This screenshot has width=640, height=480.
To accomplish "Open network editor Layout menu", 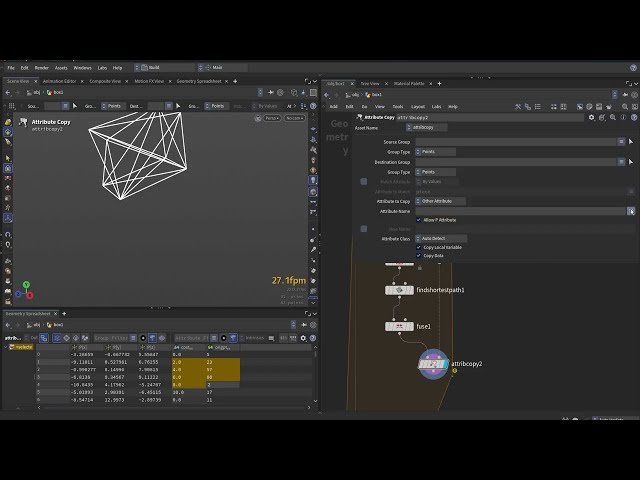I will [418, 107].
